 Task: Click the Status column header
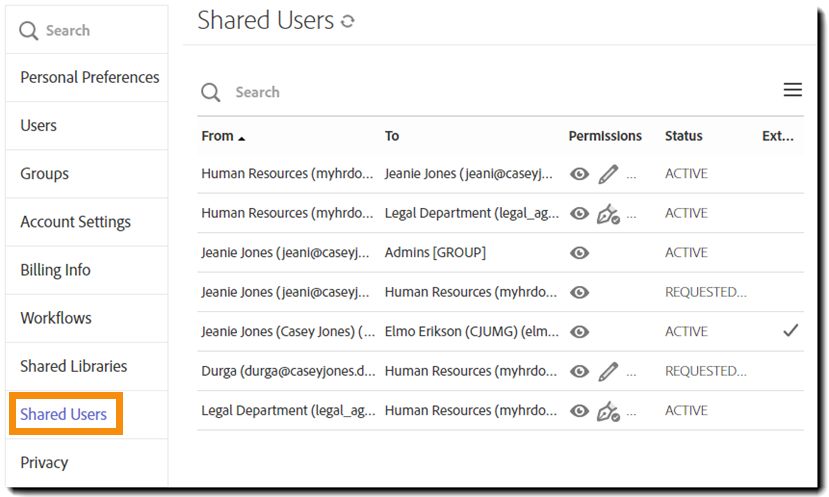coord(683,136)
